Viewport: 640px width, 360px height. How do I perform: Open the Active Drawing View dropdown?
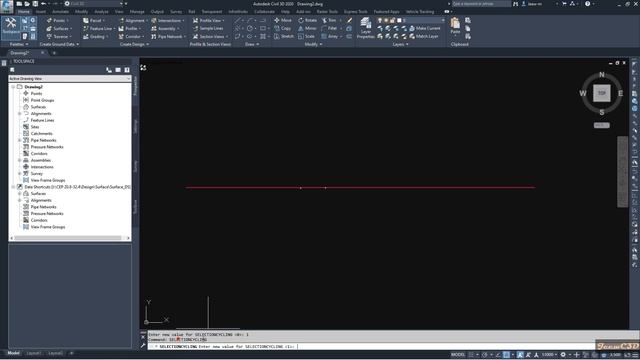pyautogui.click(x=70, y=78)
